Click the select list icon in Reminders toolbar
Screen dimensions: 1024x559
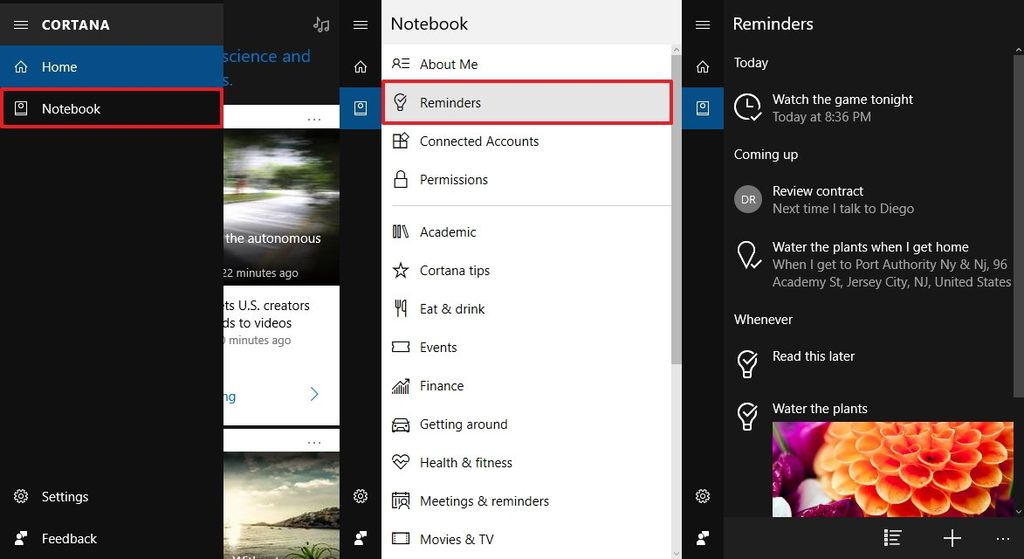893,537
